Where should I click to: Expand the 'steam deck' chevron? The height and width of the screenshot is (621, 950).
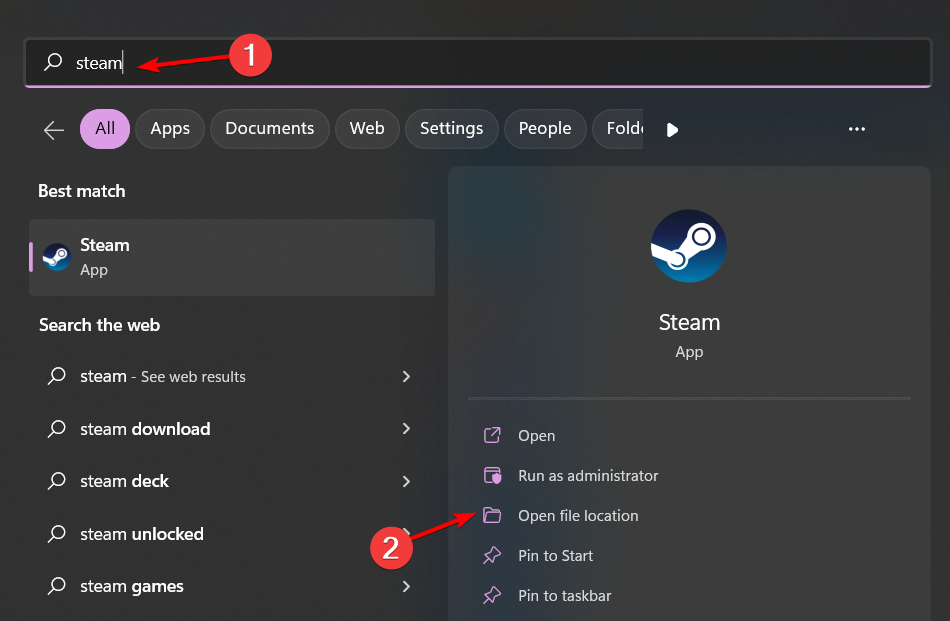406,481
